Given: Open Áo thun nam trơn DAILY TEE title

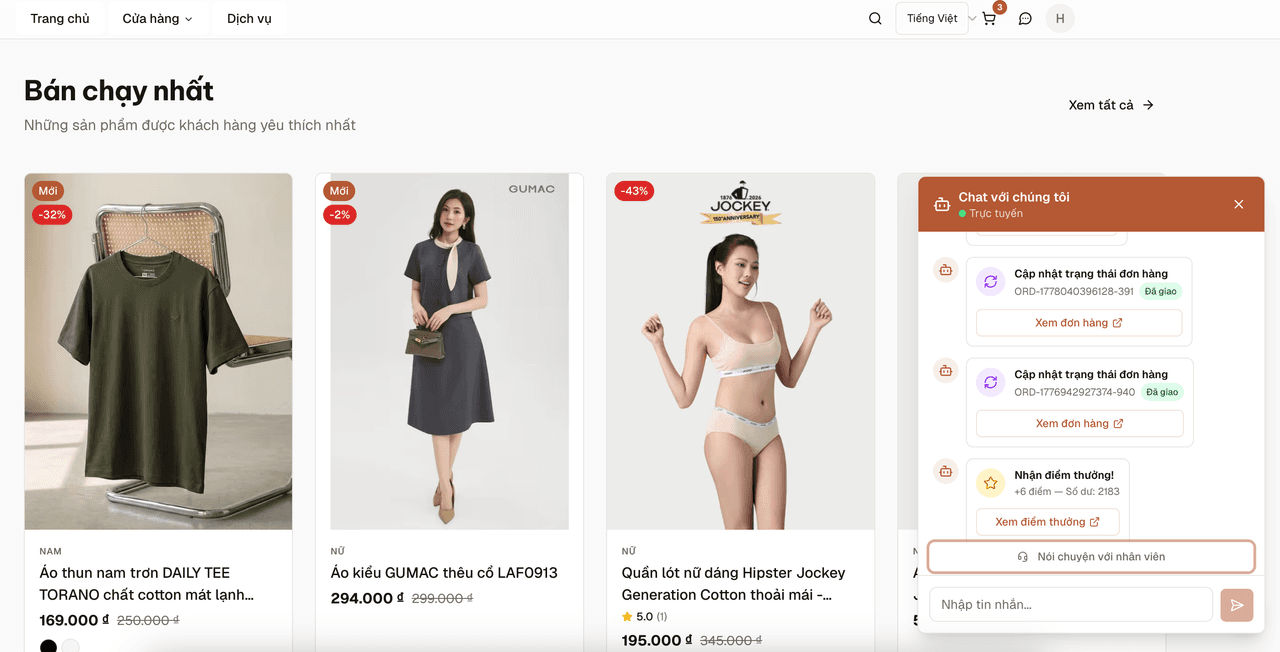Looking at the screenshot, I should (x=147, y=584).
